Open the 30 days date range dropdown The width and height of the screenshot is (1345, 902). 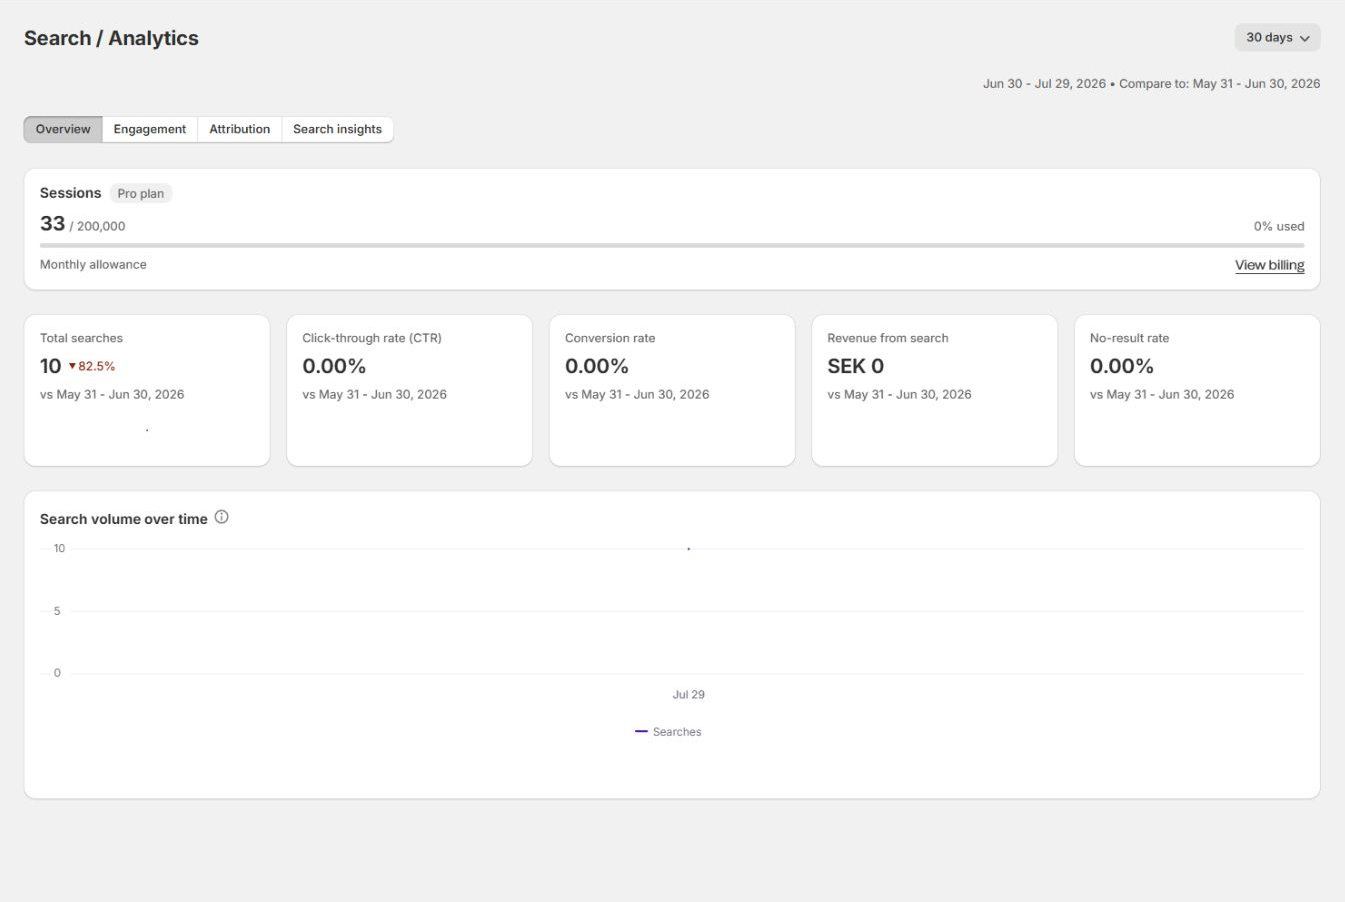[1277, 38]
